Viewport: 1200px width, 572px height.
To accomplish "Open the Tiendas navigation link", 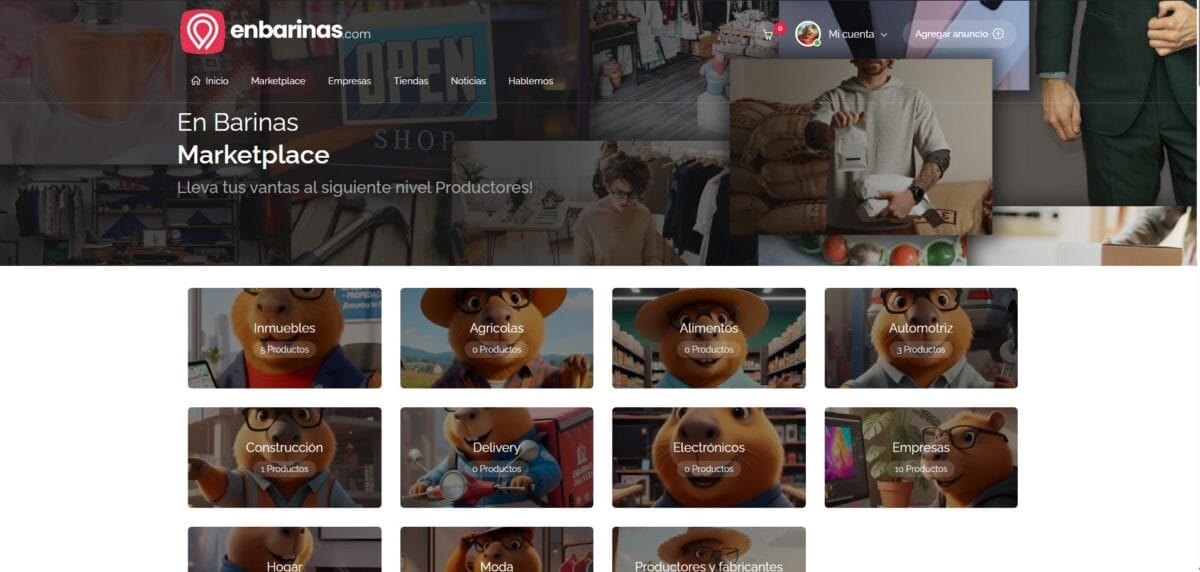I will 411,81.
